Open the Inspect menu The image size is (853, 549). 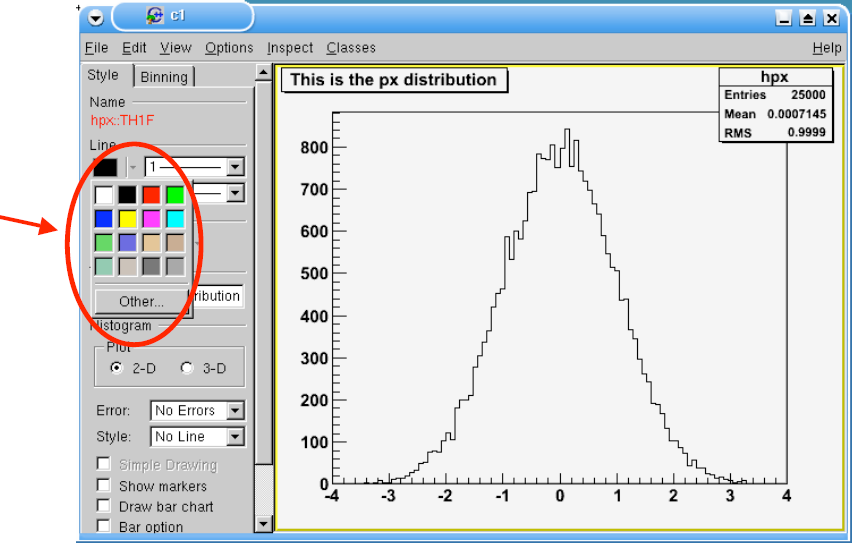(290, 48)
